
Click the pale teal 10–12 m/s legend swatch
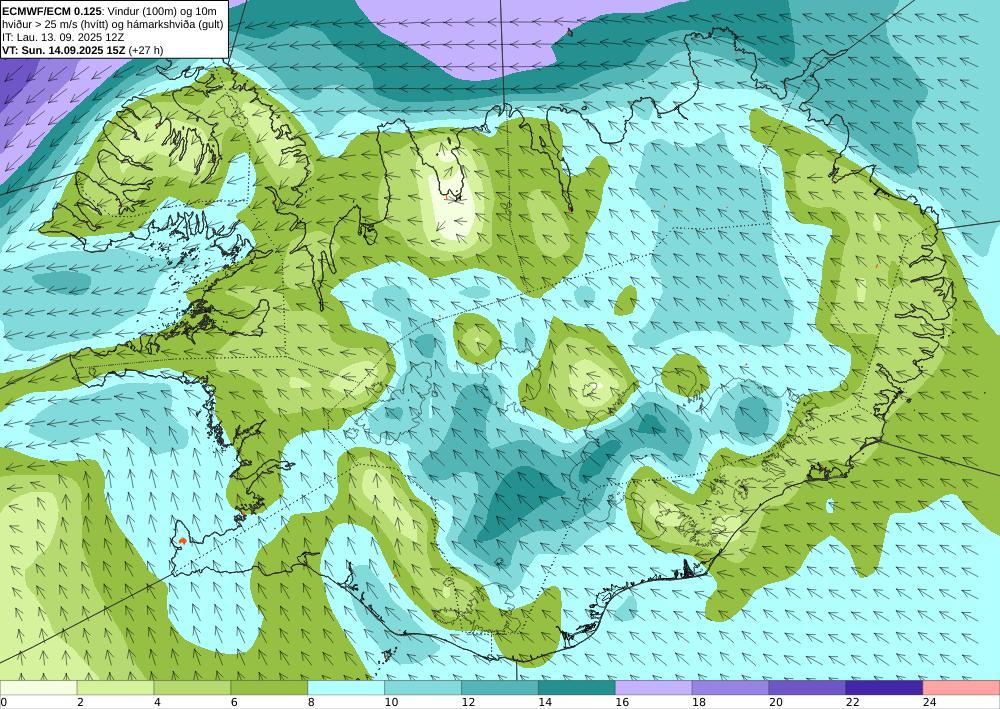423,688
